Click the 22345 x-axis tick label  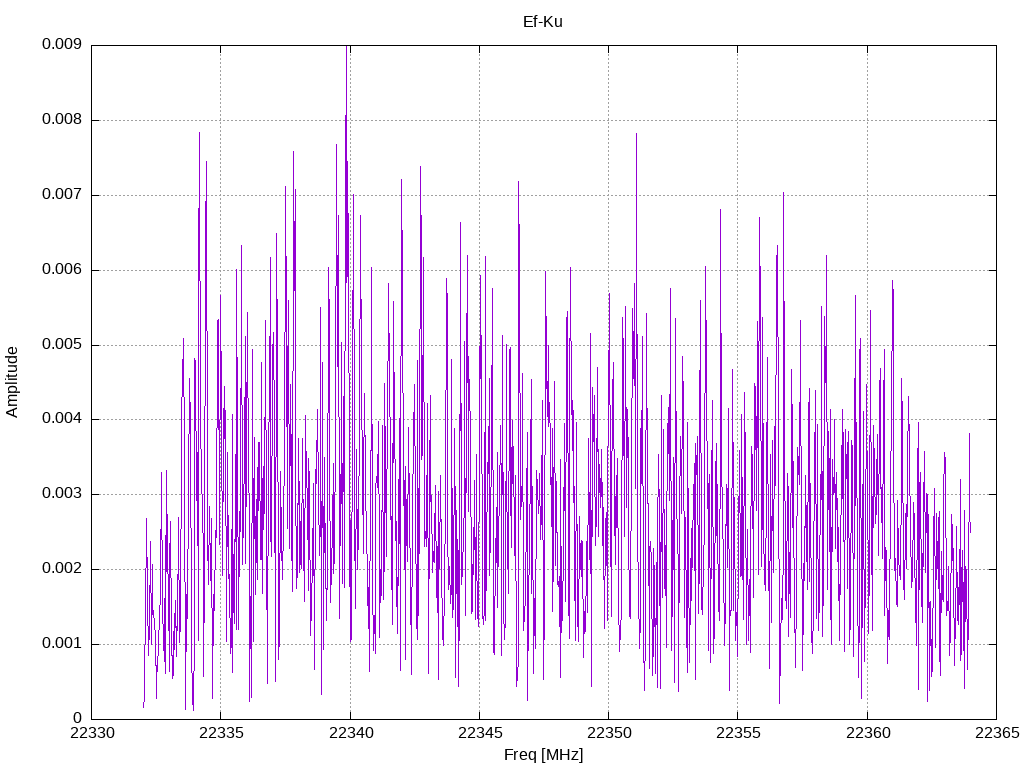[480, 733]
